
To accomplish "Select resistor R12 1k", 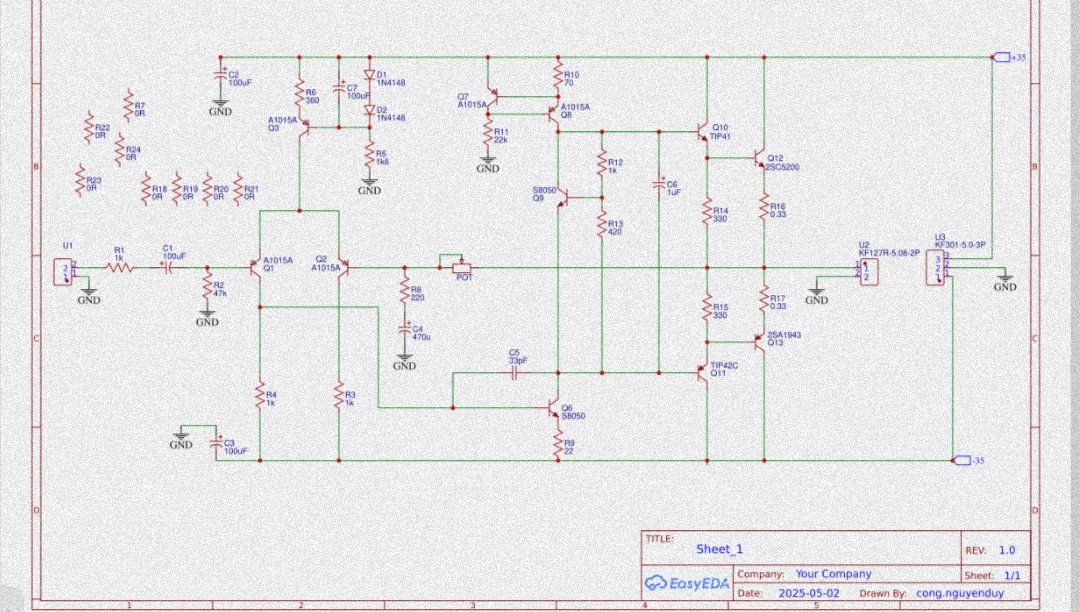I will tap(602, 163).
